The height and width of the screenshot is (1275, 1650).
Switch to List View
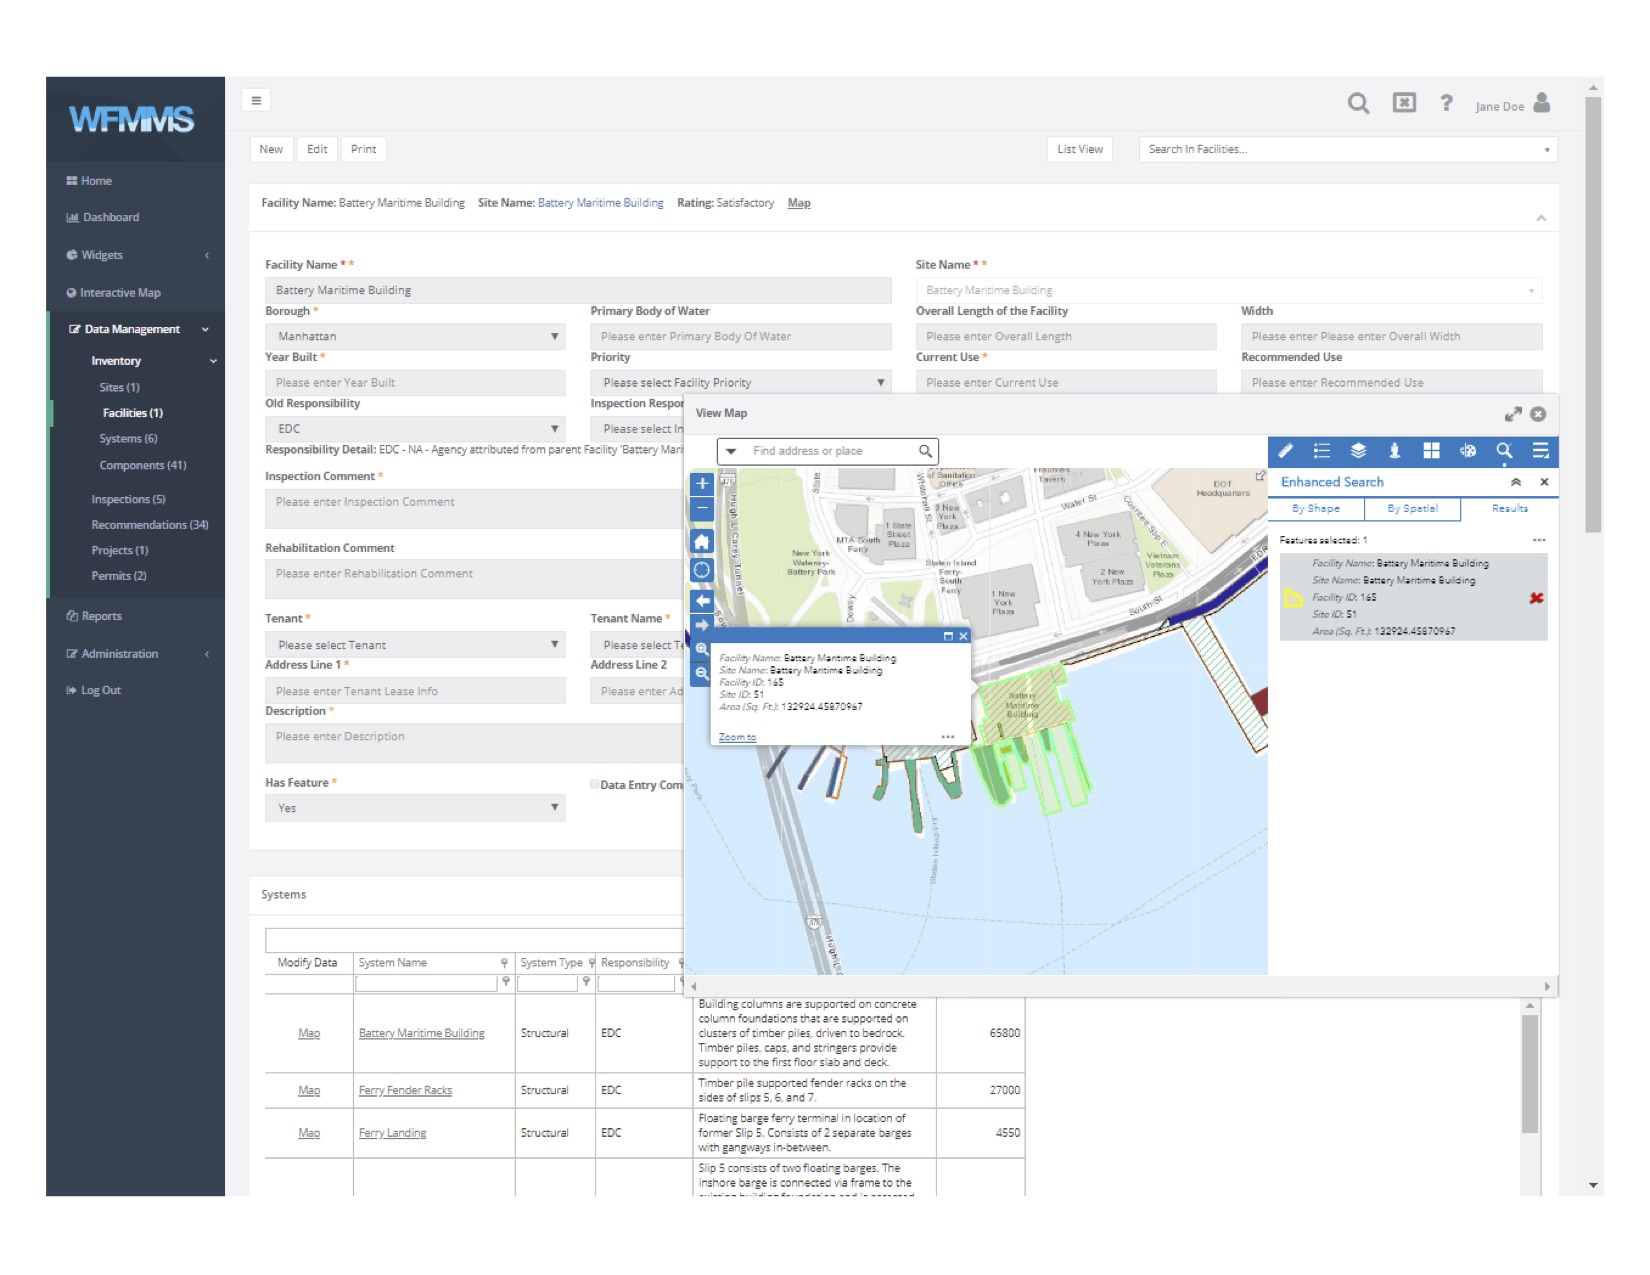[1080, 149]
